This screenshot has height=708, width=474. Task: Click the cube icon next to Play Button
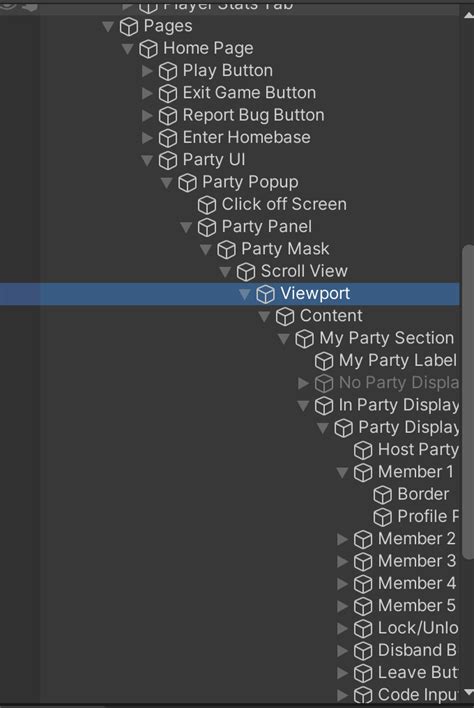[x=168, y=71]
